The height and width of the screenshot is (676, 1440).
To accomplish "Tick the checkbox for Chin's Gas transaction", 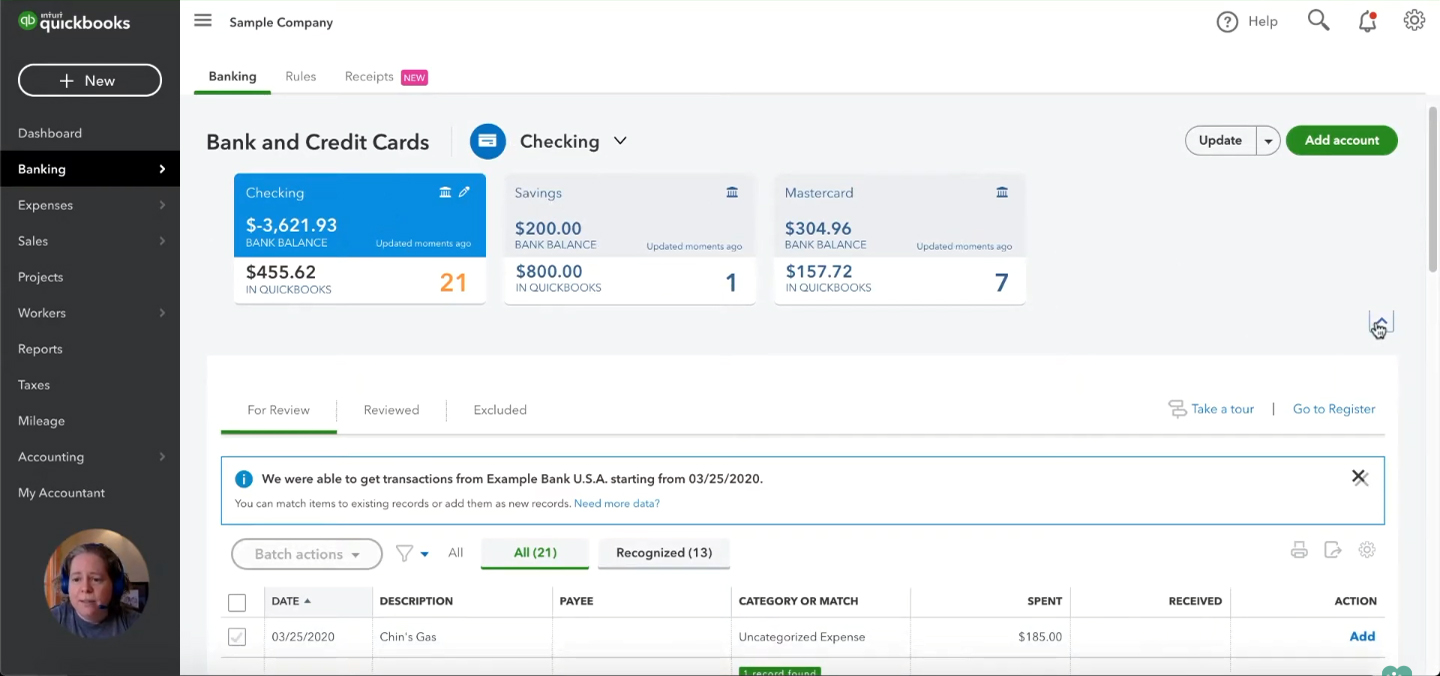I will click(x=237, y=637).
